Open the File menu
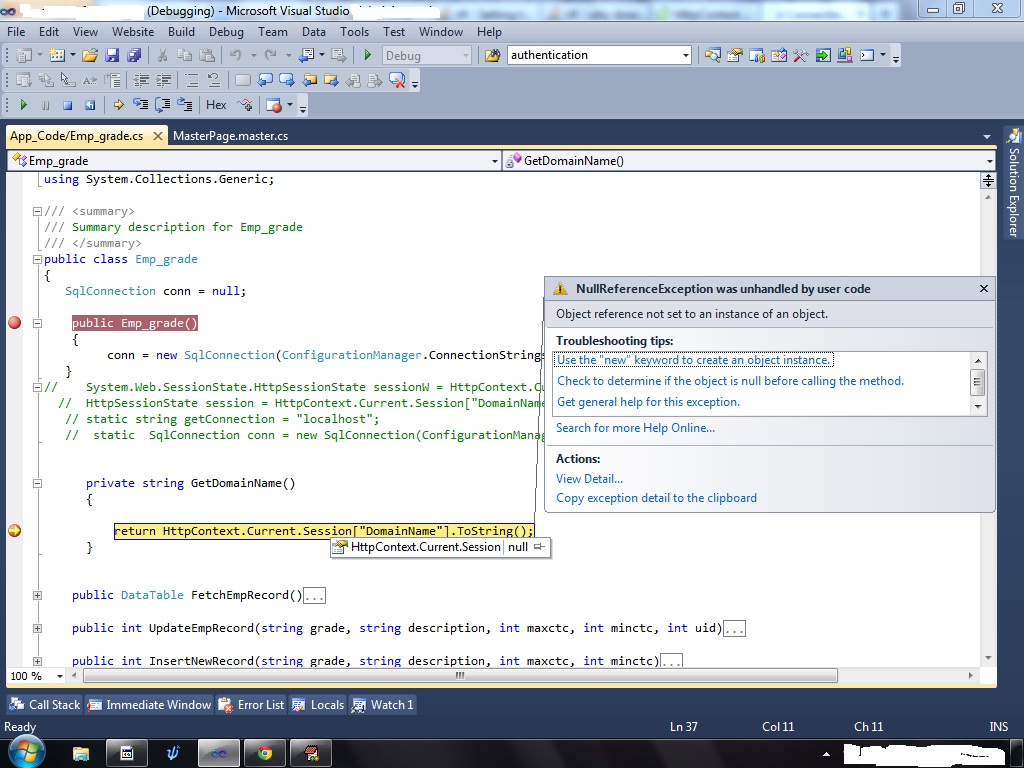1024x768 pixels. [16, 31]
